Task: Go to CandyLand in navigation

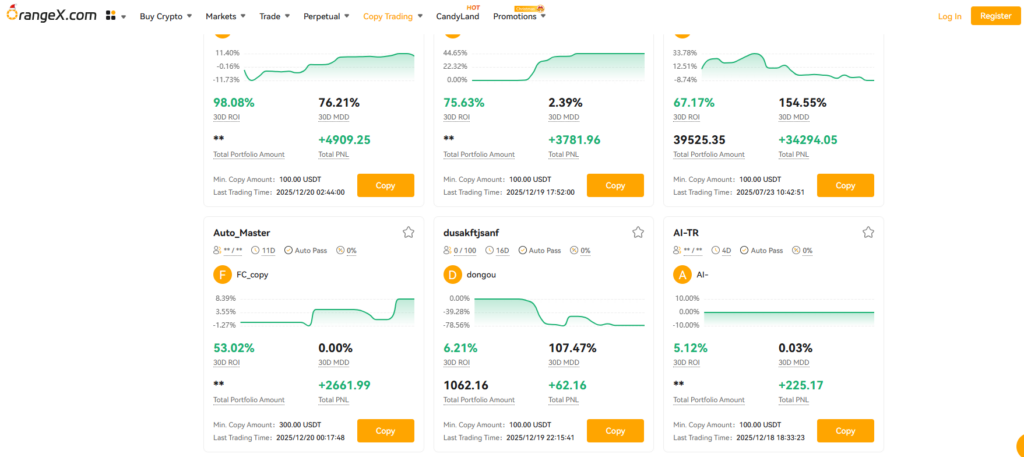Action: [x=458, y=16]
